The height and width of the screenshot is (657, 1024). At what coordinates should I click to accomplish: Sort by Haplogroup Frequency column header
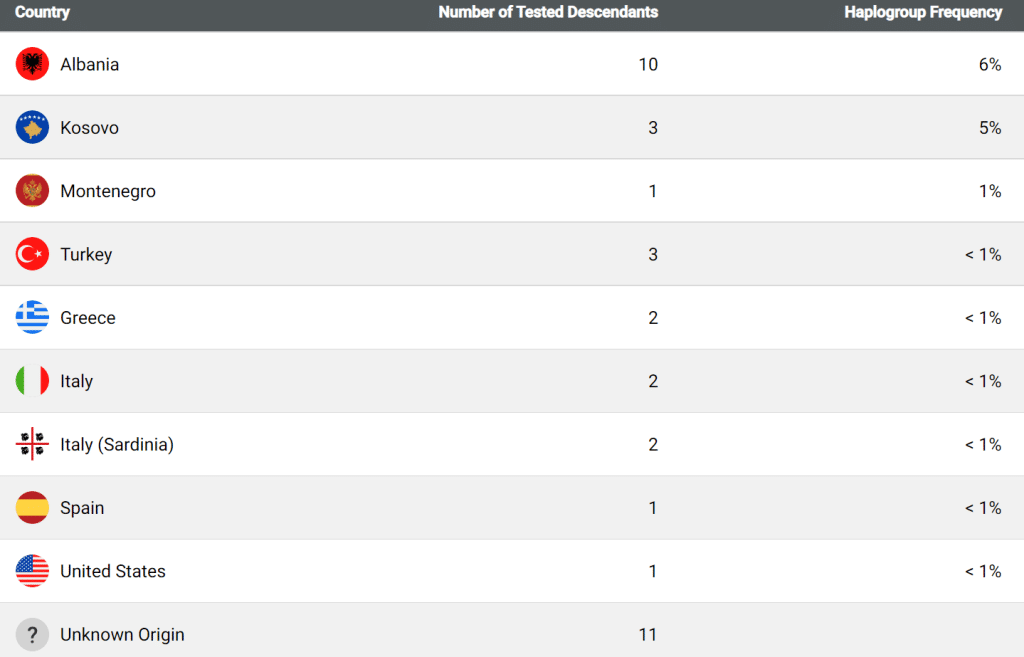pos(922,13)
